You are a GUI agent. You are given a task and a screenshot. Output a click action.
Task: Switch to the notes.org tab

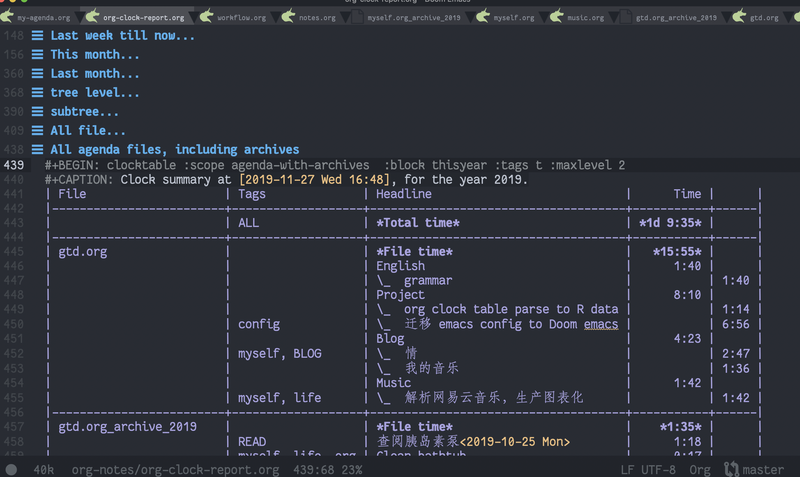pyautogui.click(x=317, y=18)
